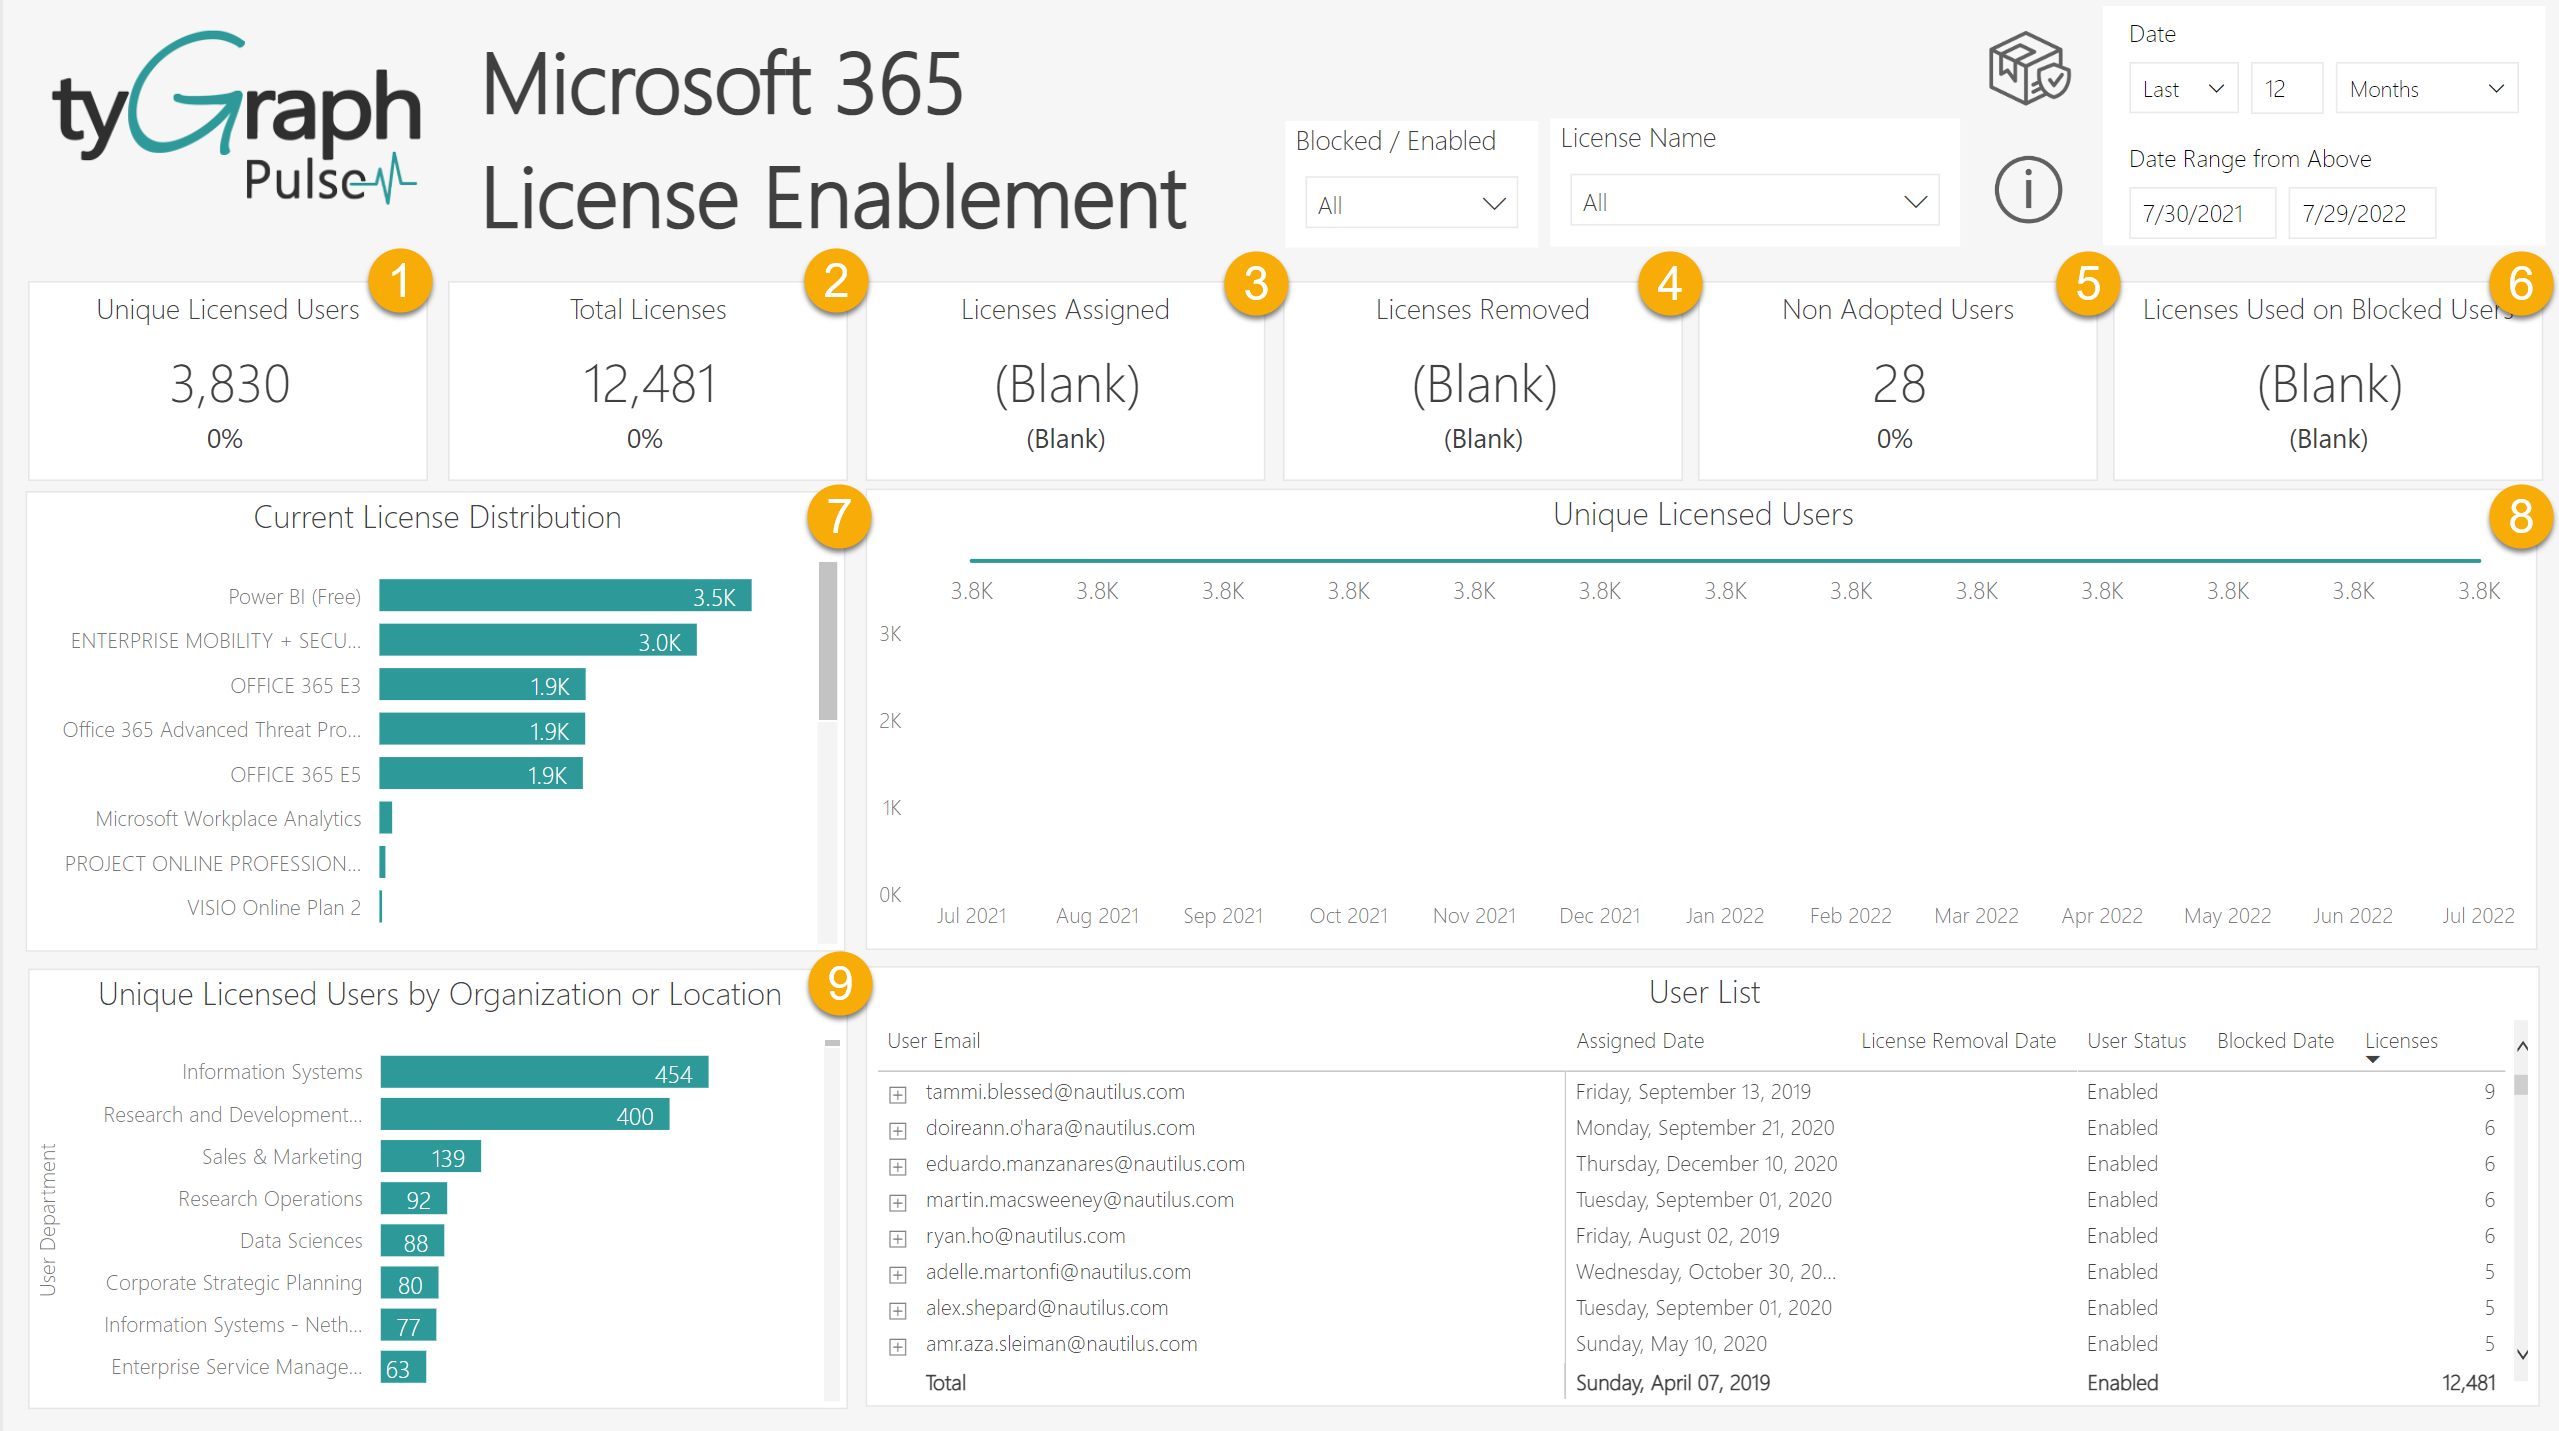Screen dimensions: 2559x1431
Task: Open the Blocked / Enabled dropdown
Action: pos(1410,204)
